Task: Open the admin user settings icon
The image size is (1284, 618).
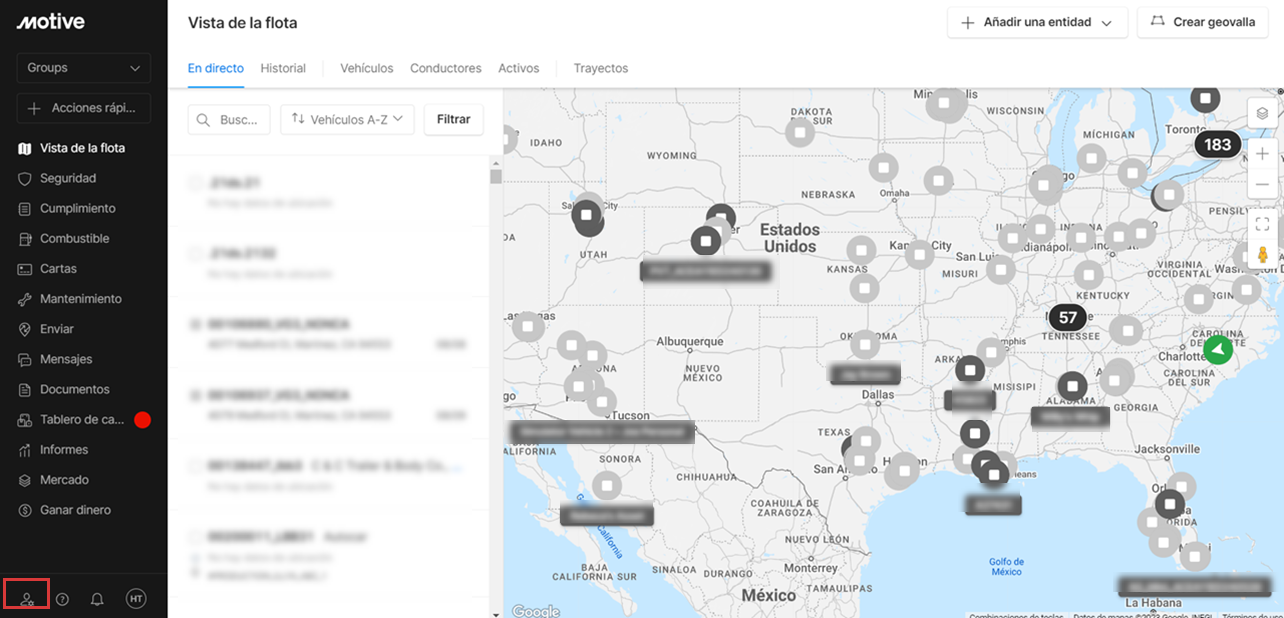Action: [x=27, y=599]
